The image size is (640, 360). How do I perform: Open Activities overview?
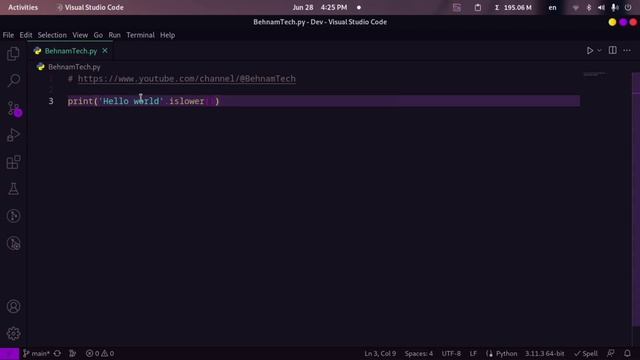click(23, 7)
